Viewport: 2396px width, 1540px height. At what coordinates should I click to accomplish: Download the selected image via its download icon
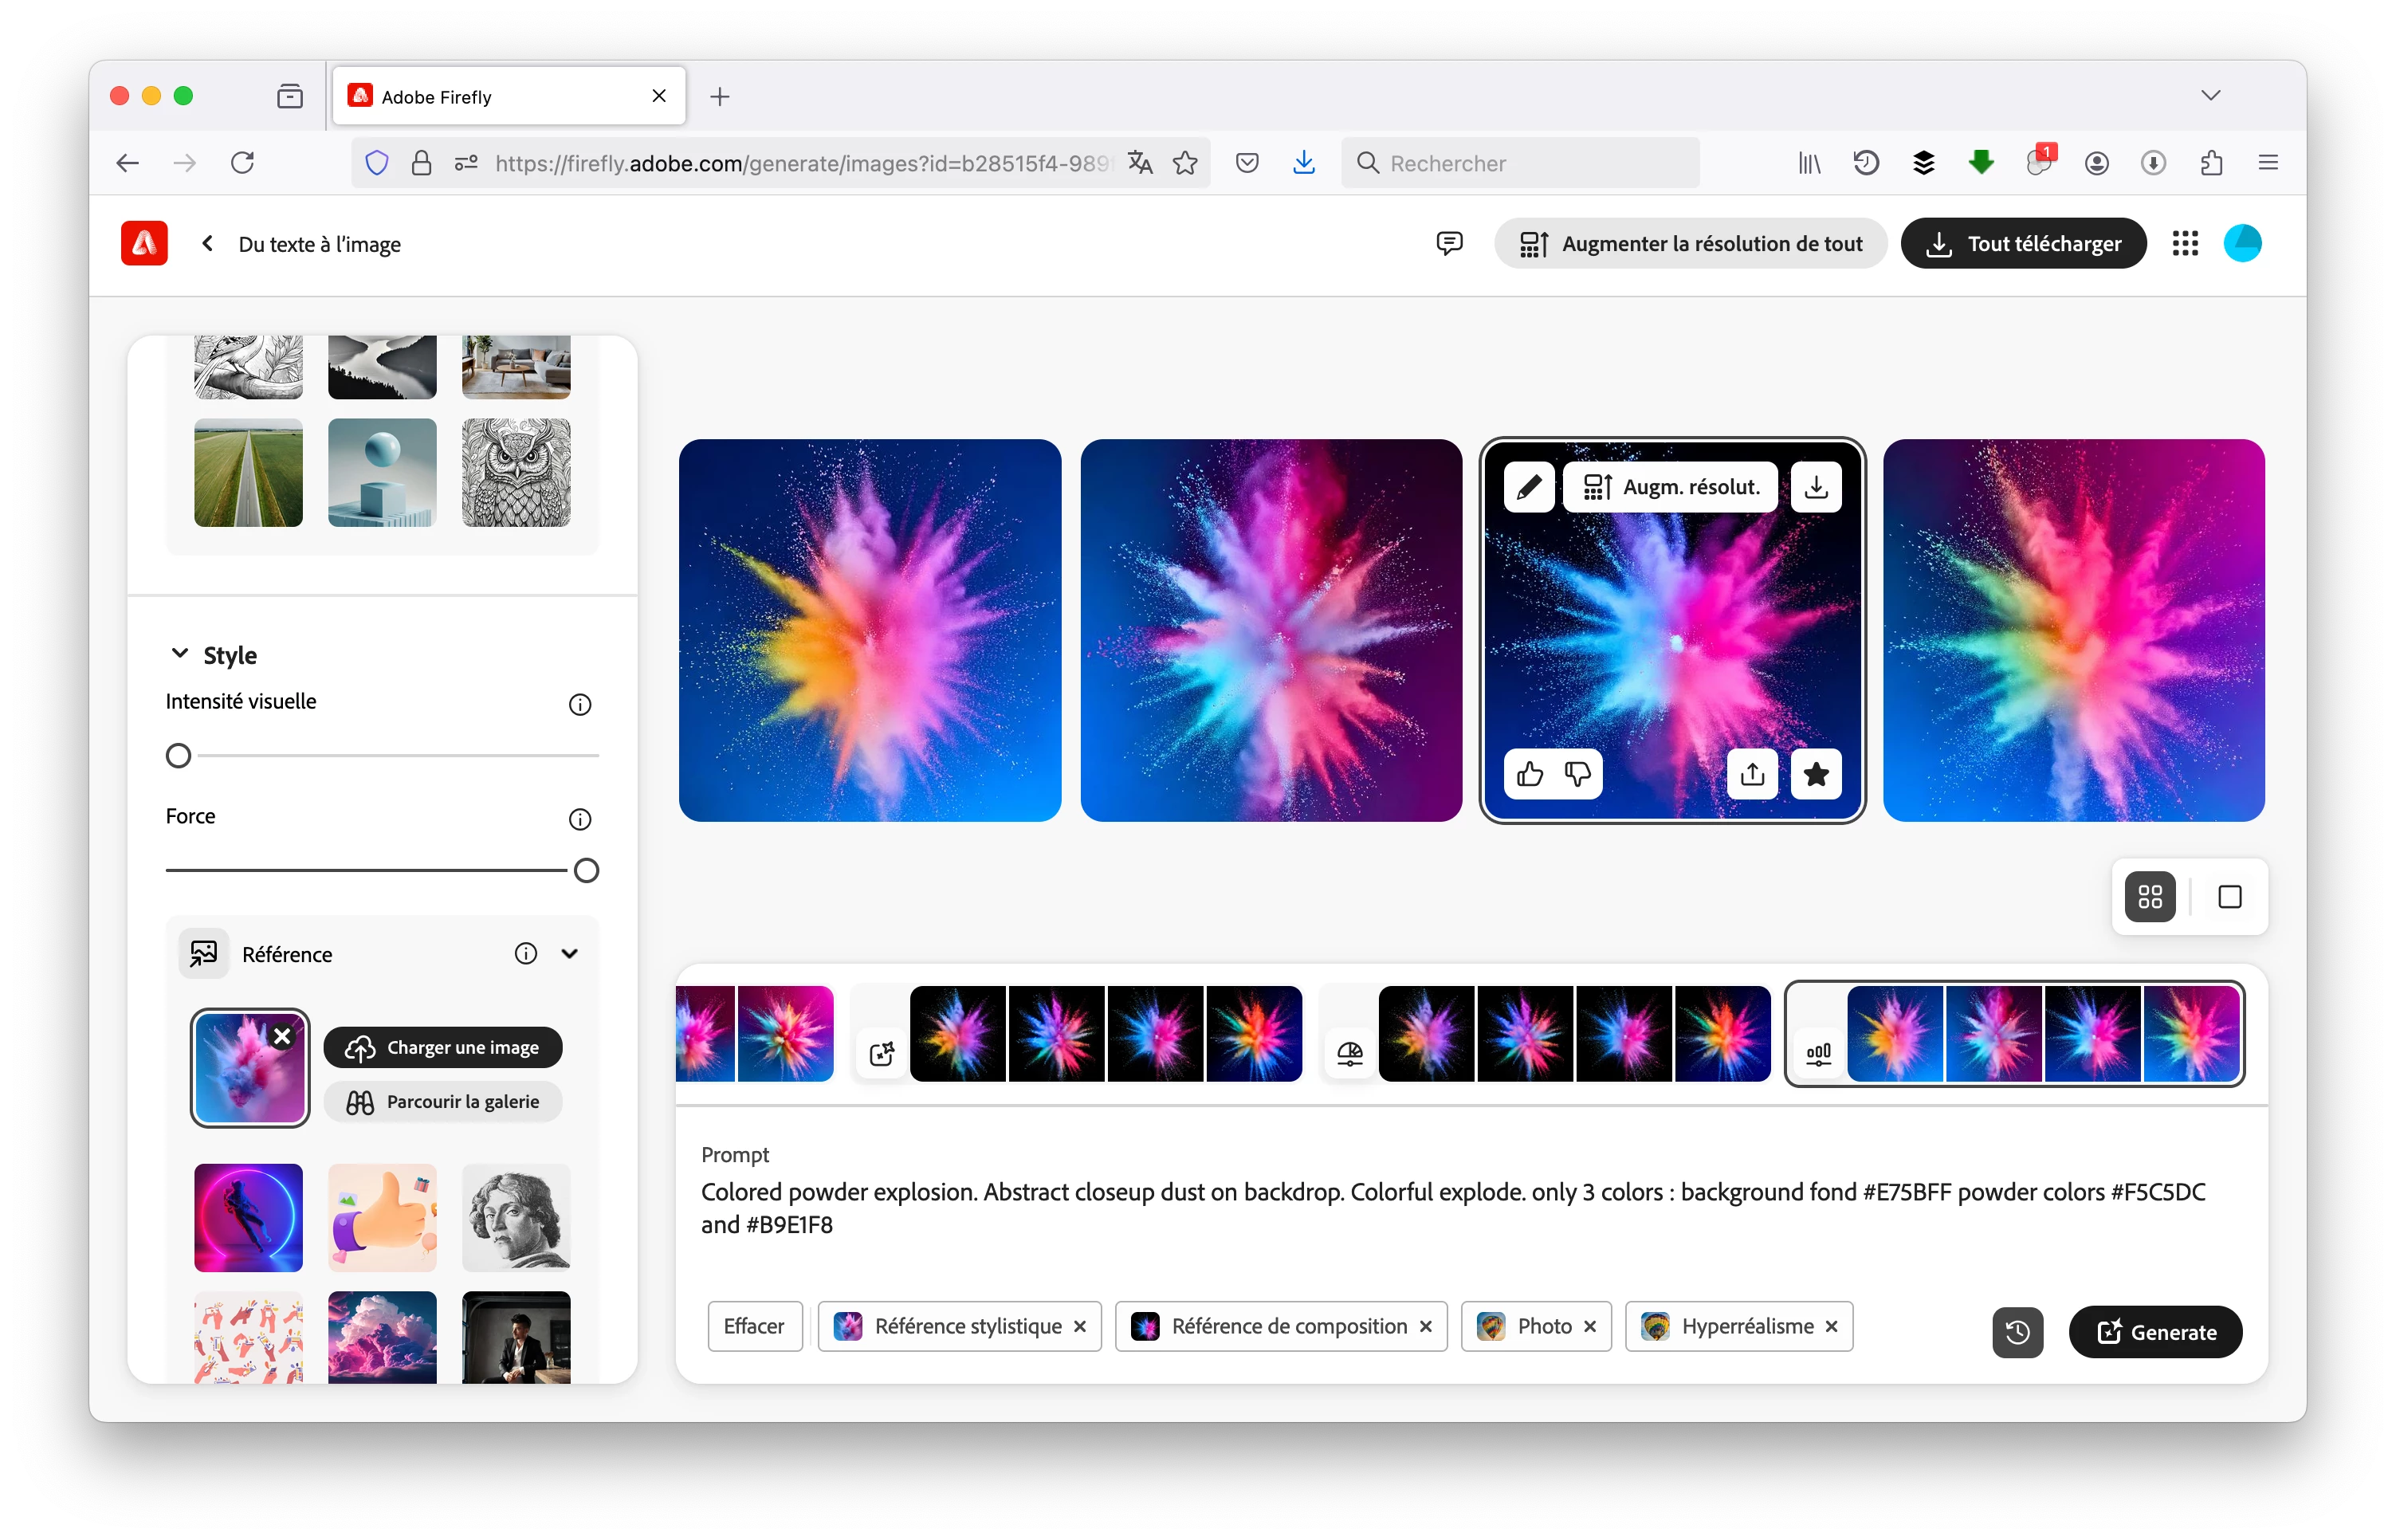[x=1816, y=487]
